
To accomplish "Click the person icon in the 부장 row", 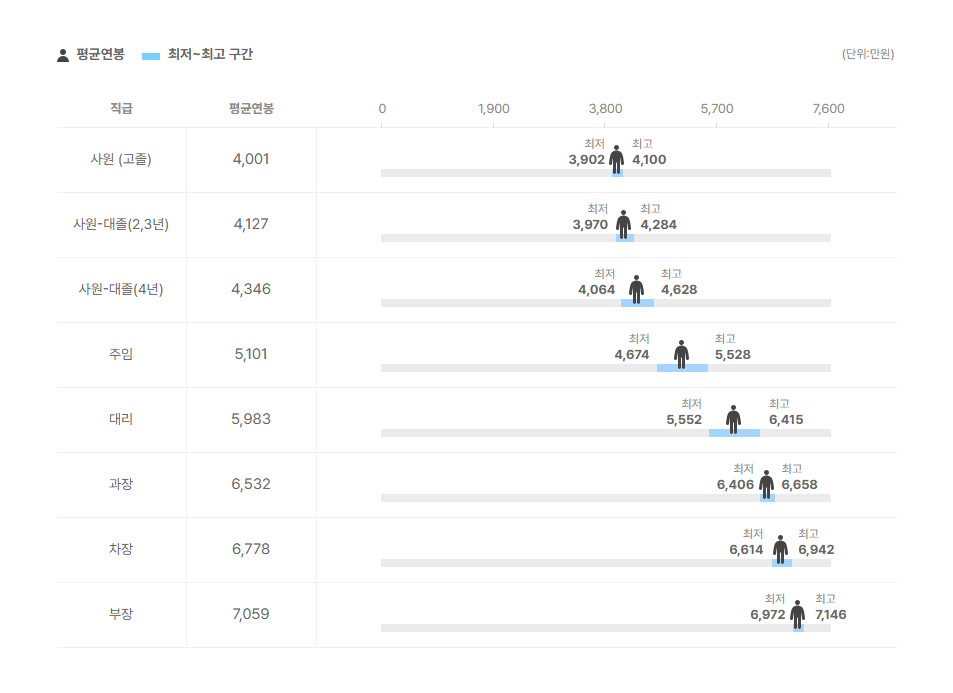I will tap(797, 614).
